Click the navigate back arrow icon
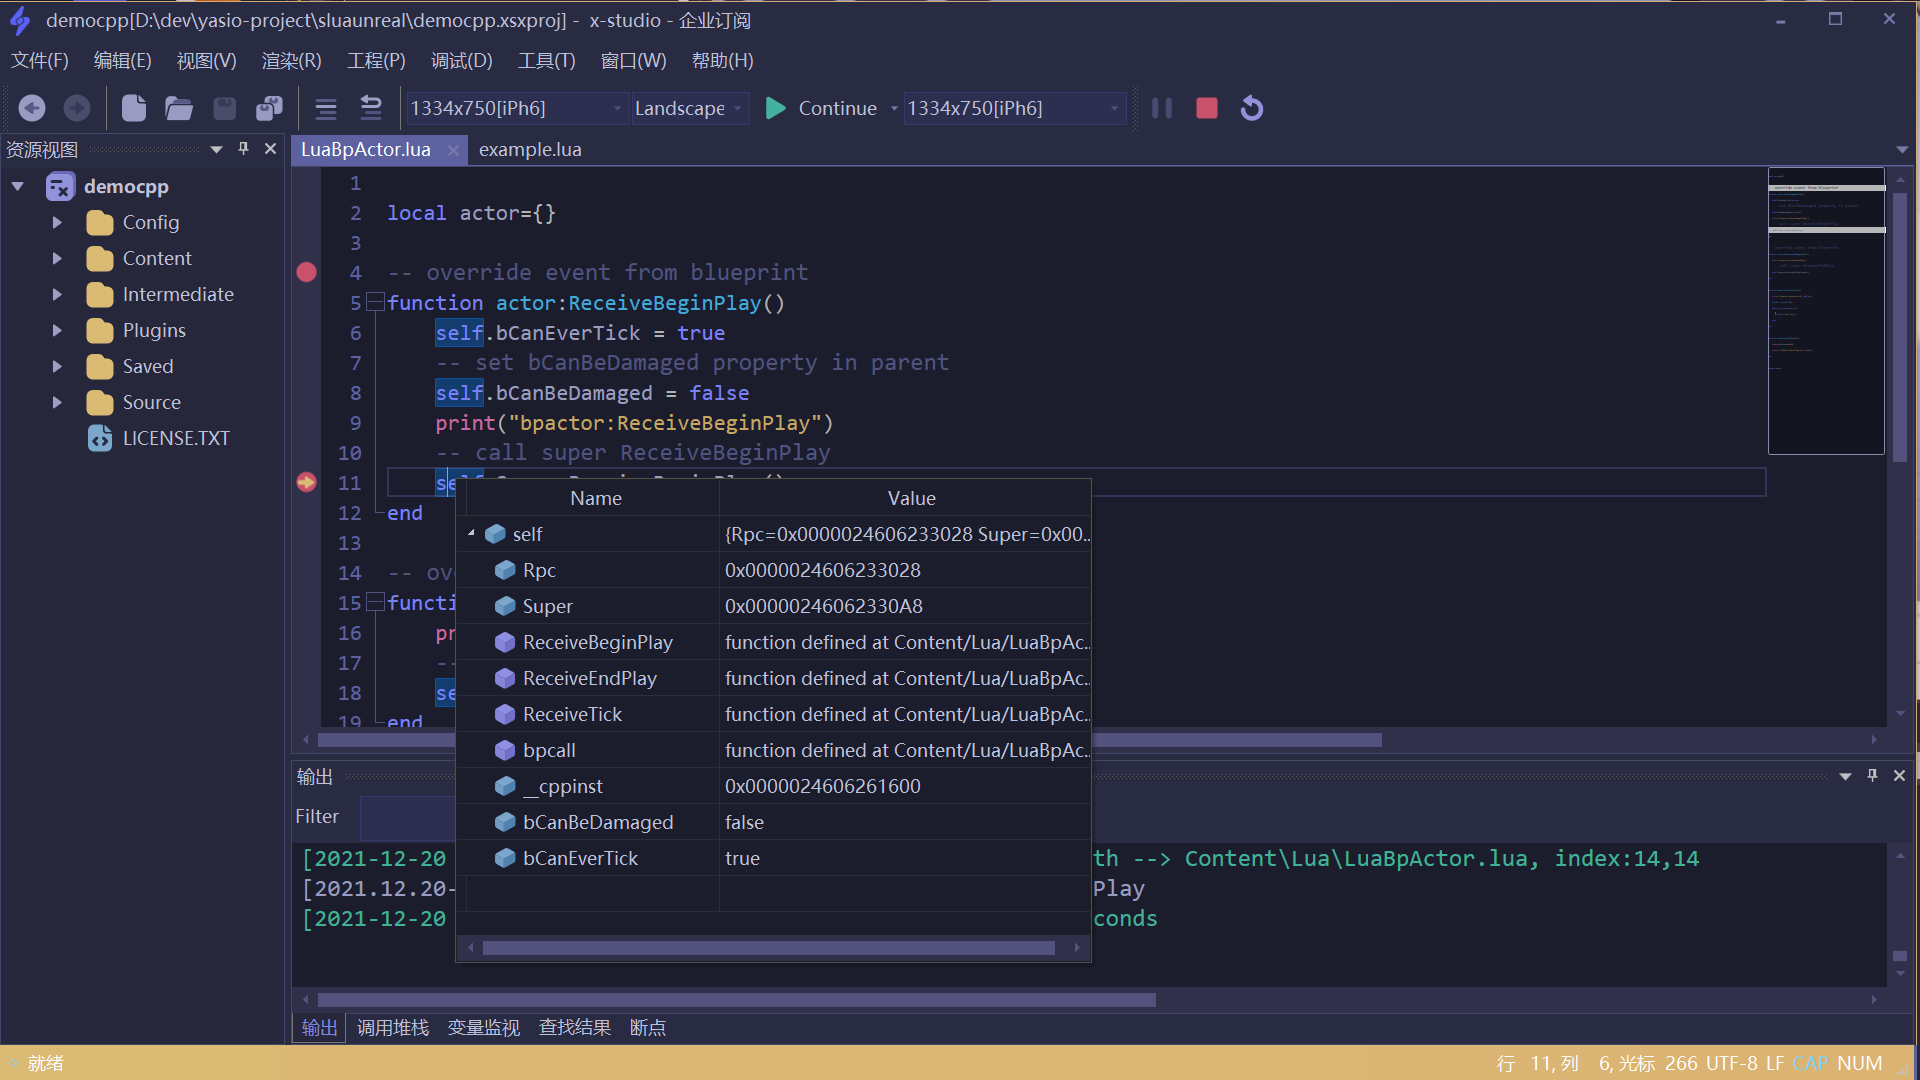This screenshot has height=1080, width=1920. click(x=32, y=108)
